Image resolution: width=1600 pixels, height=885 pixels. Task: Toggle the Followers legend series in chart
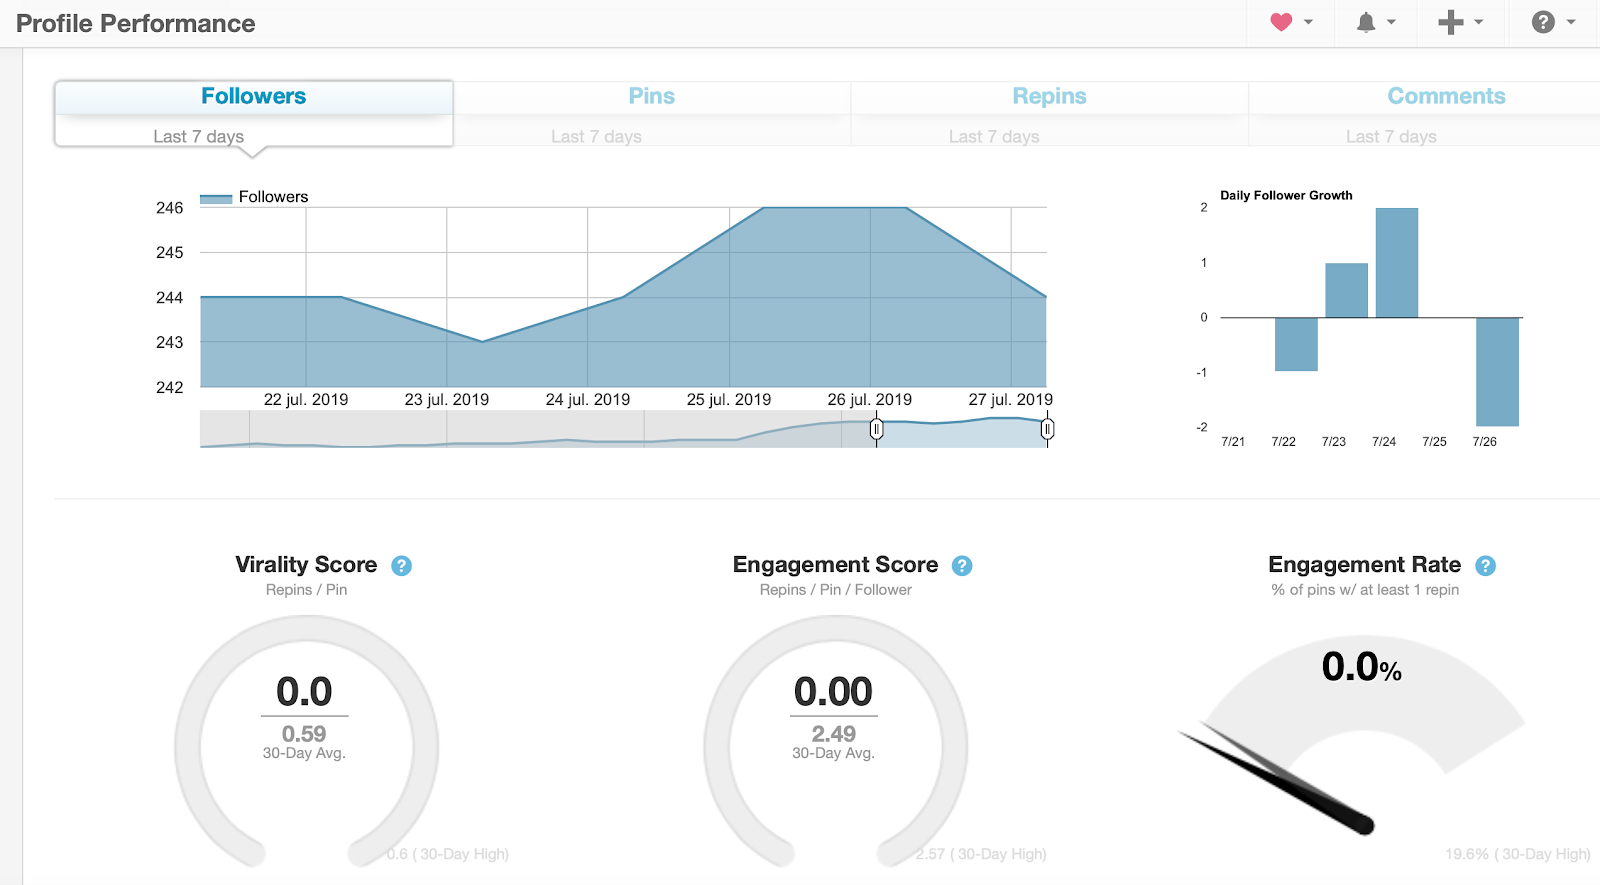255,197
